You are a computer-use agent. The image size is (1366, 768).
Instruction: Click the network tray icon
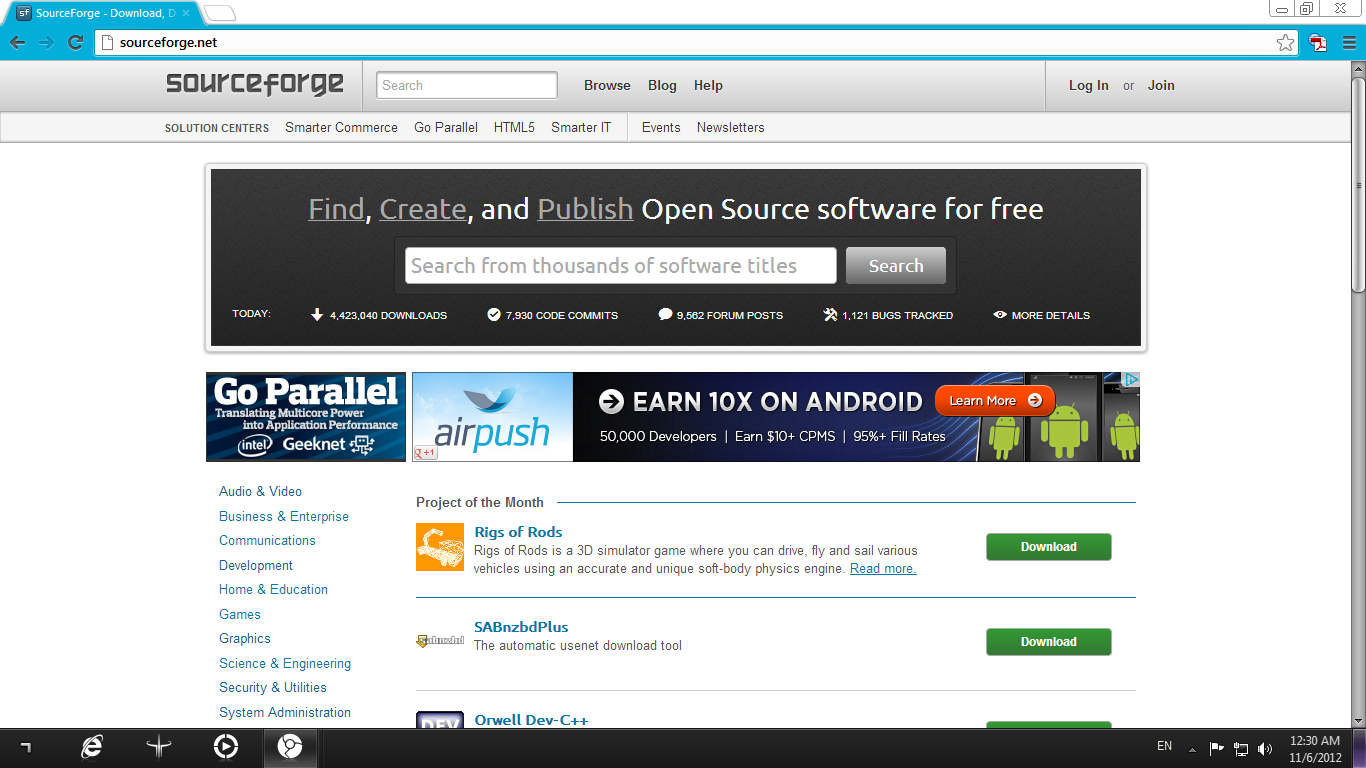pyautogui.click(x=1241, y=748)
